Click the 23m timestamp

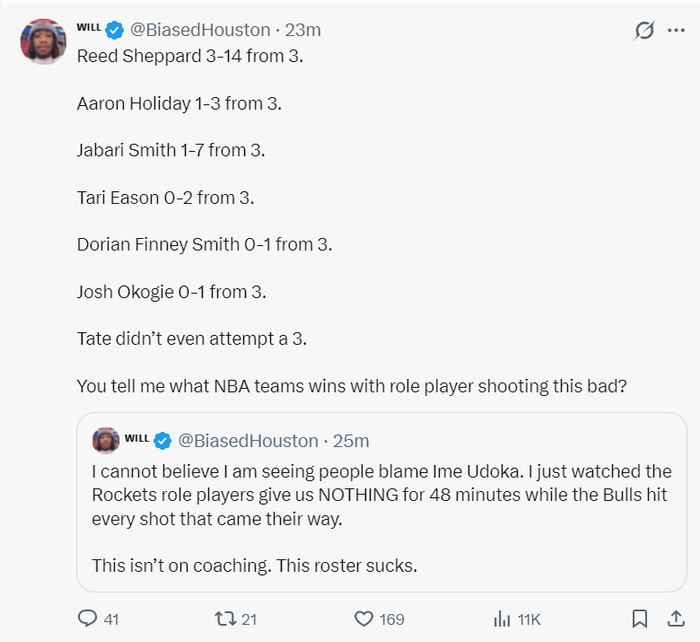(303, 30)
